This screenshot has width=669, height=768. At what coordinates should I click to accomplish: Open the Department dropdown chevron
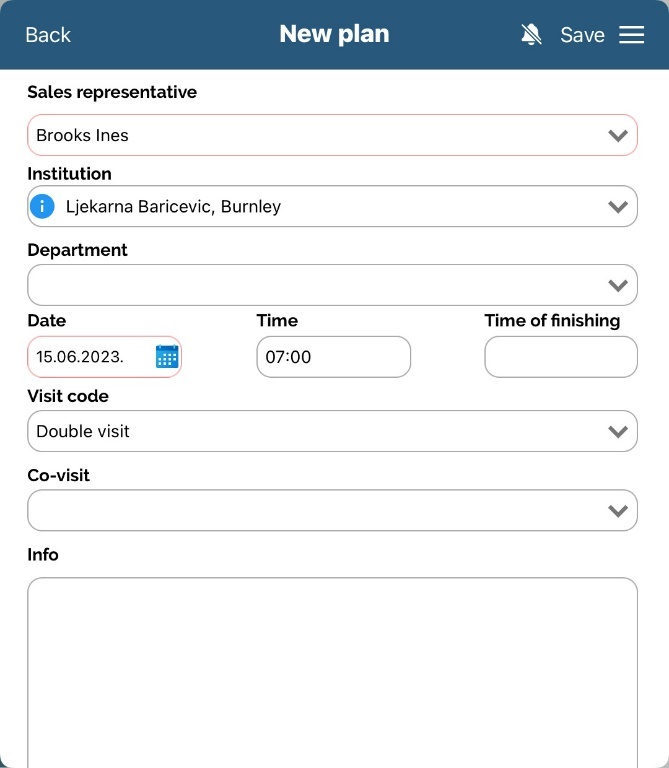[618, 286]
